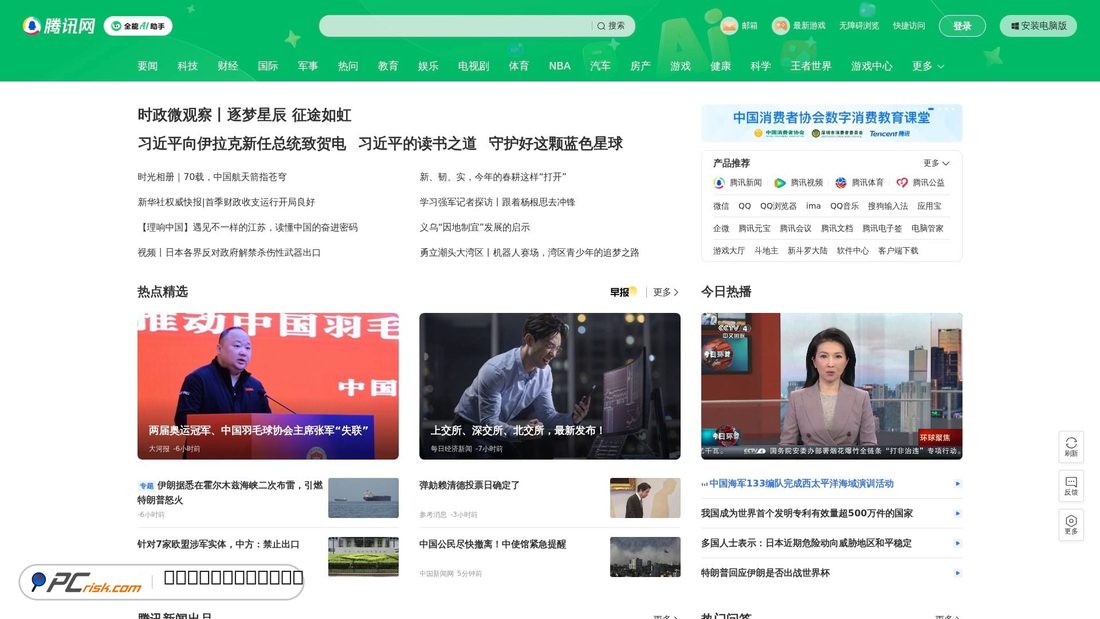Open headline 时政微观察｜逐梦星辰 征途如虹
This screenshot has height=619, width=1100.
click(244, 115)
